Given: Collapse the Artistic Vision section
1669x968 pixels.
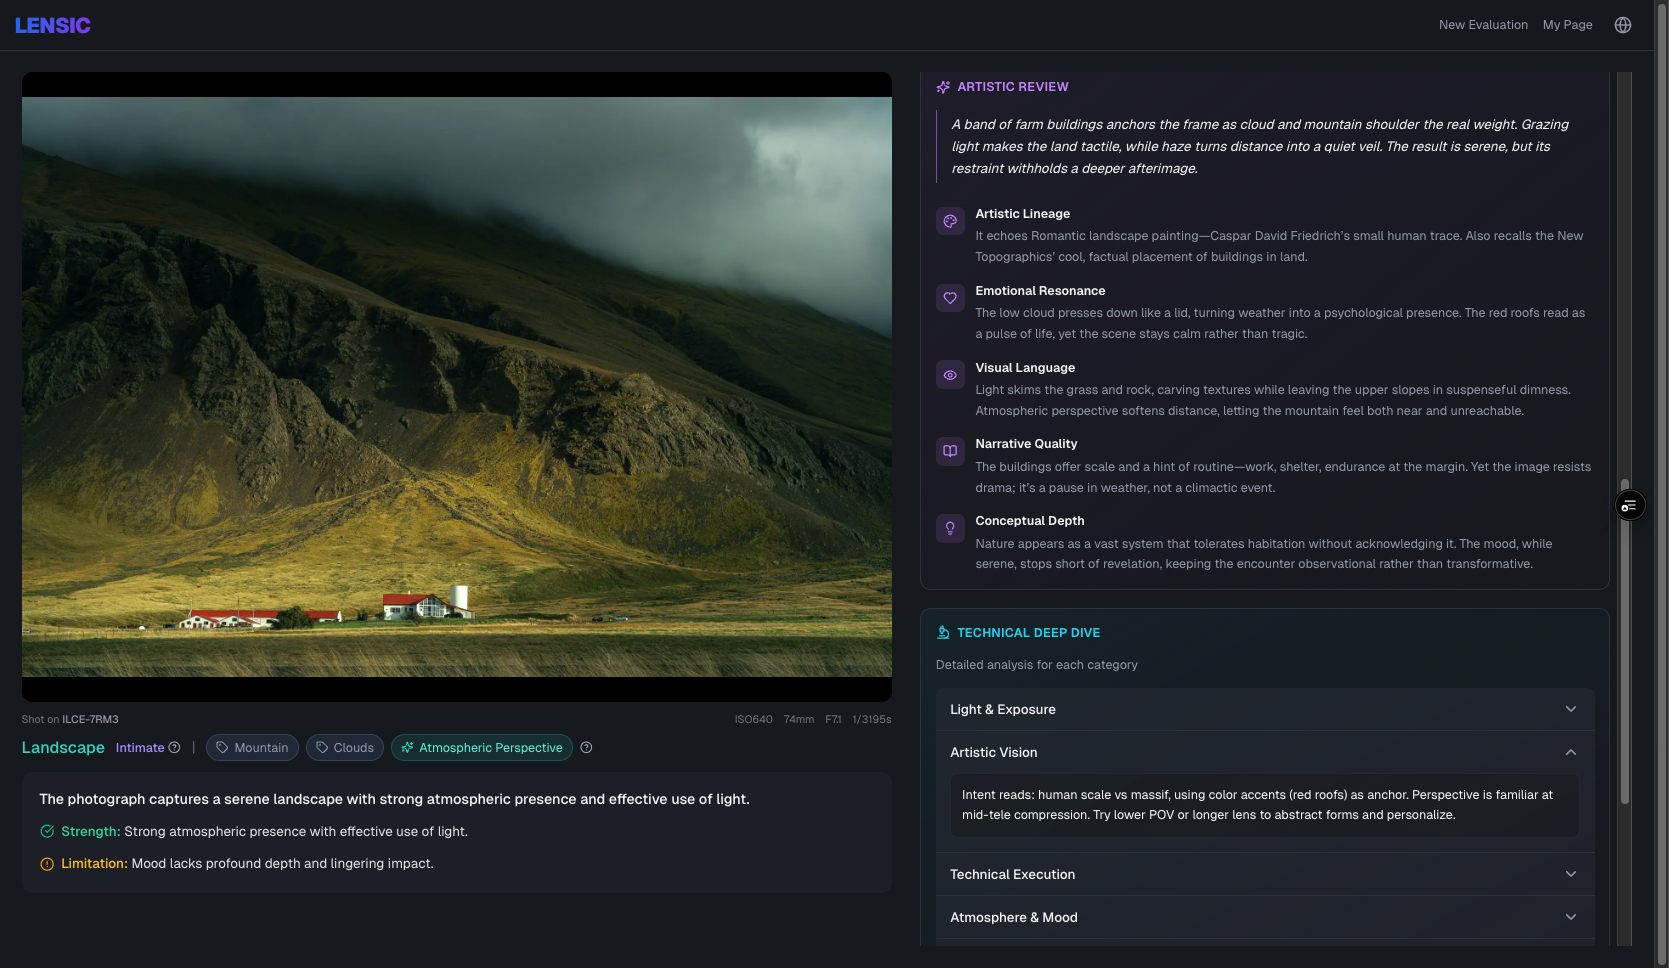Looking at the screenshot, I should point(1264,752).
